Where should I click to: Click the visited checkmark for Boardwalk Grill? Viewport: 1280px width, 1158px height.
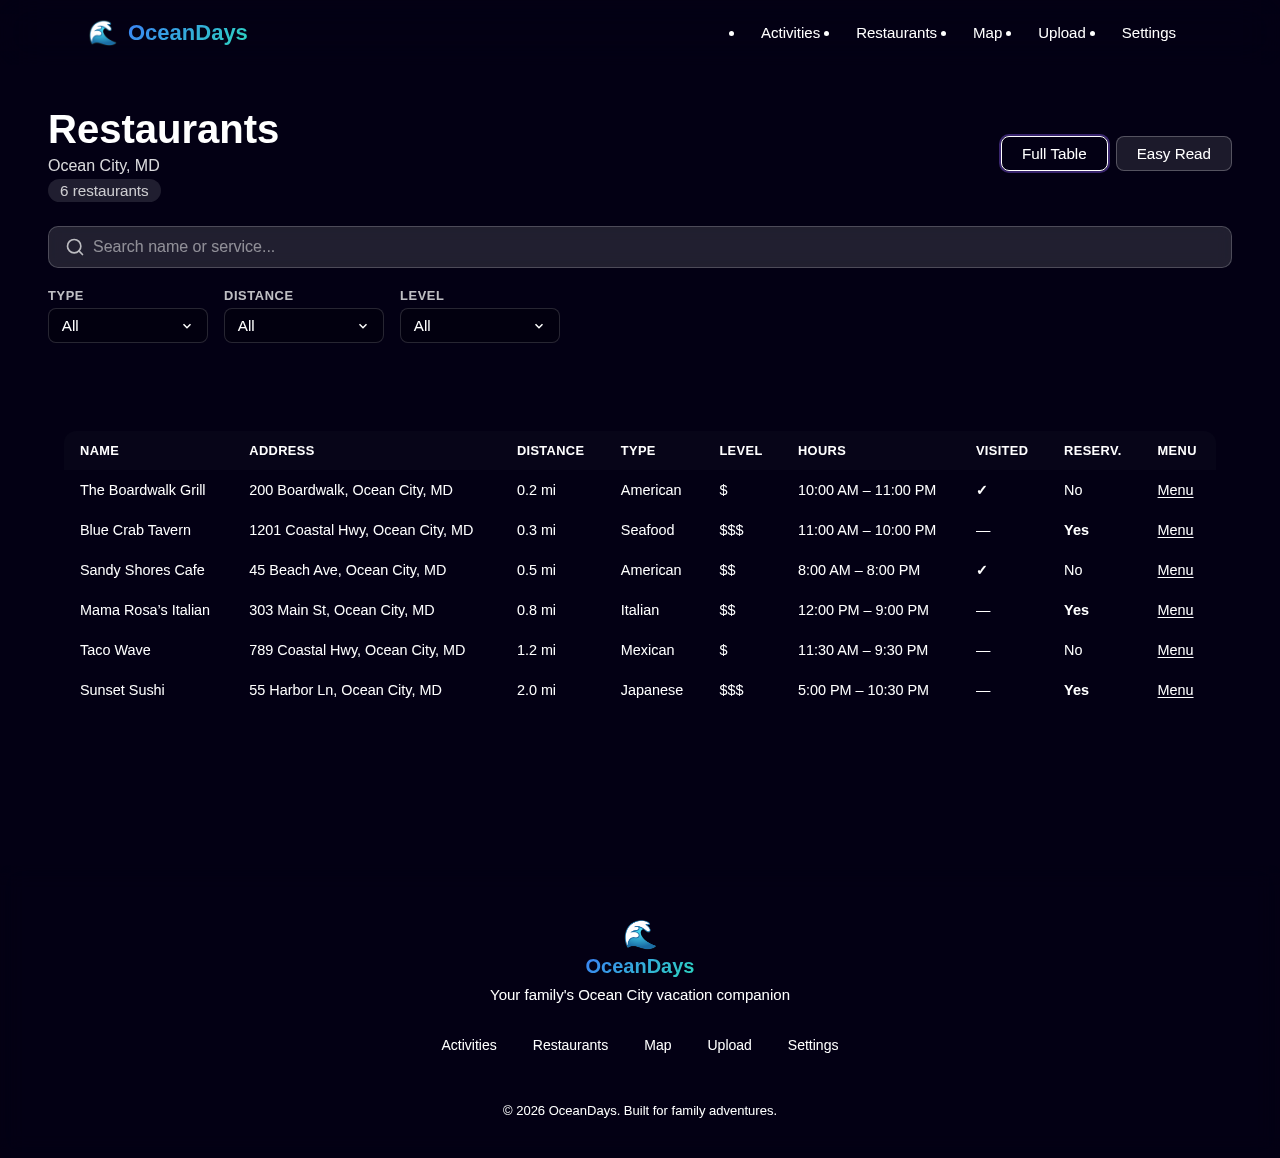click(x=982, y=490)
